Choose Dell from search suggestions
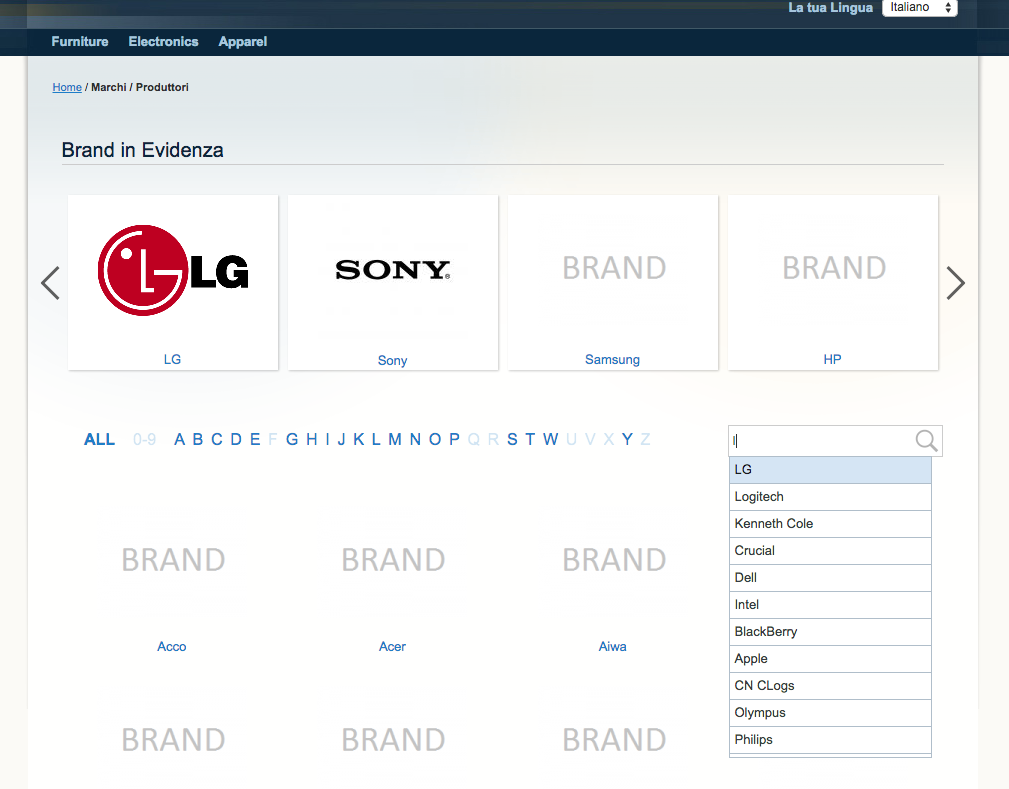This screenshot has width=1009, height=789. 830,578
